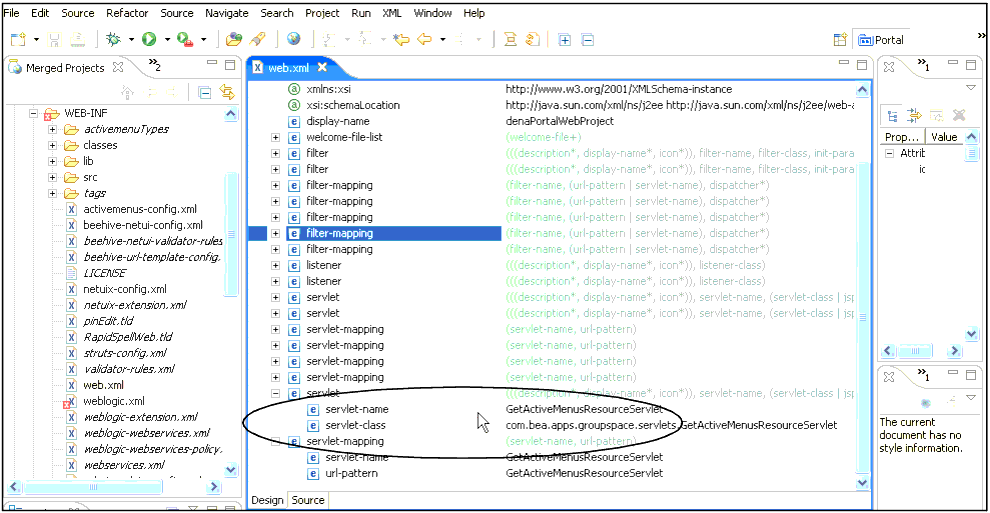Select the web.xml editor tab
Image resolution: width=990 pixels, height=513 pixels.
[x=289, y=68]
